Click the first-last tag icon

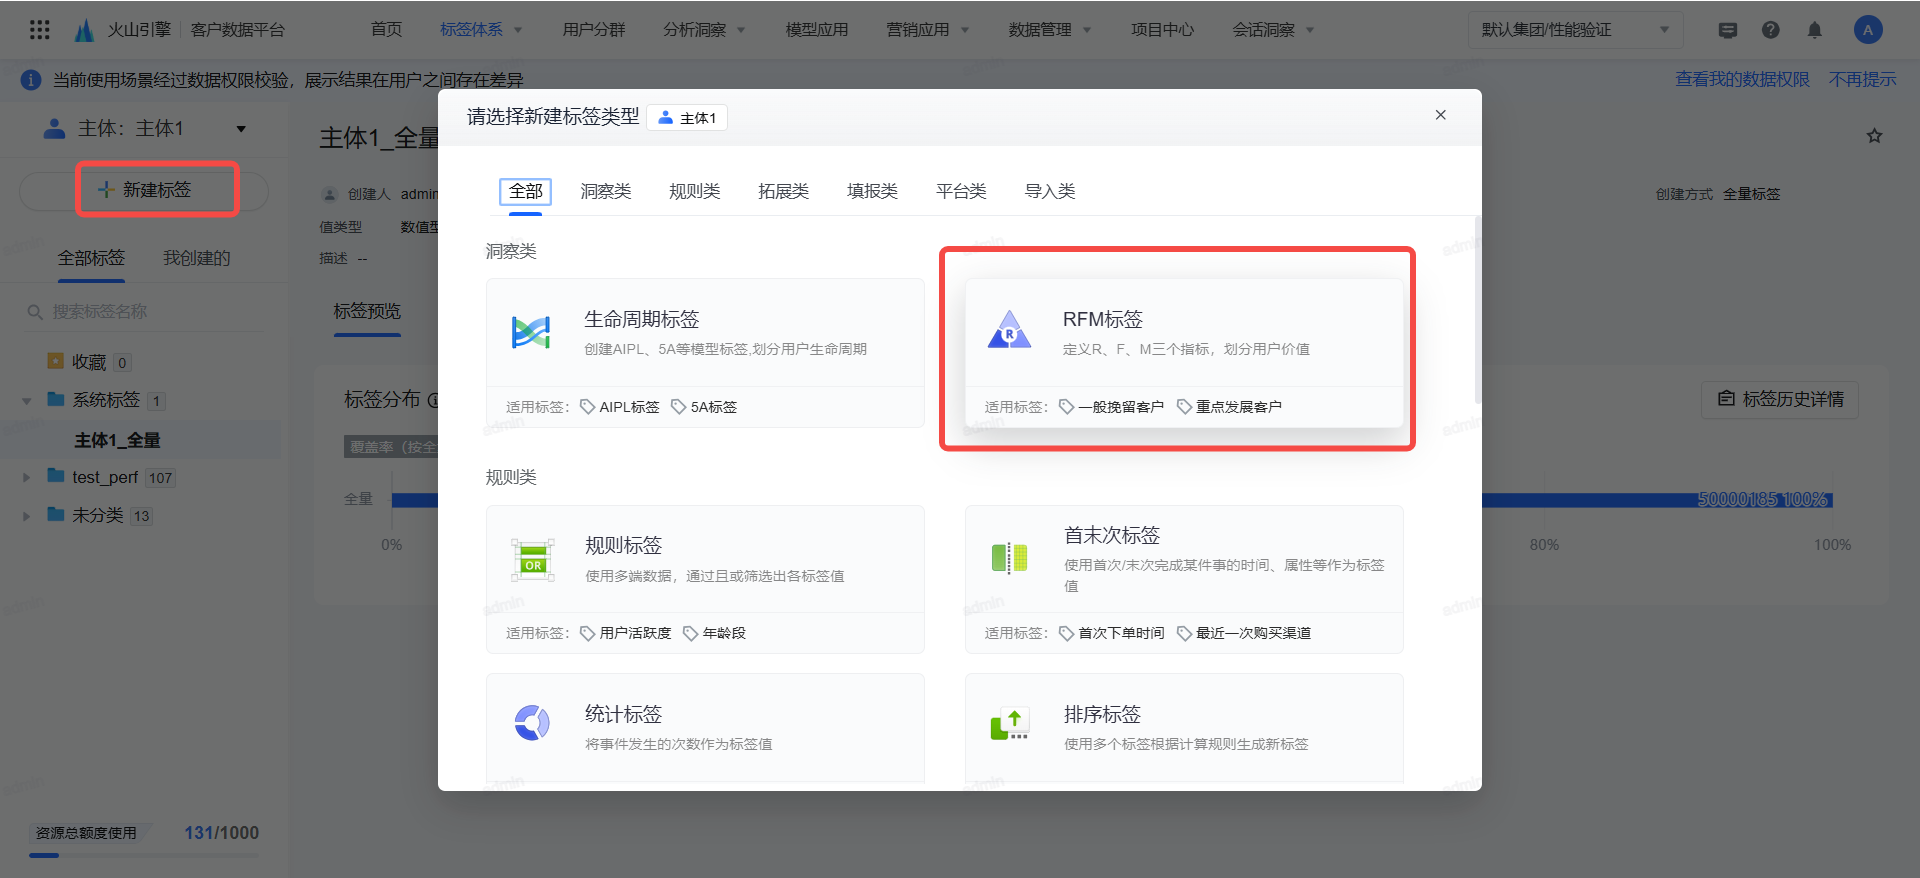pyautogui.click(x=1010, y=558)
